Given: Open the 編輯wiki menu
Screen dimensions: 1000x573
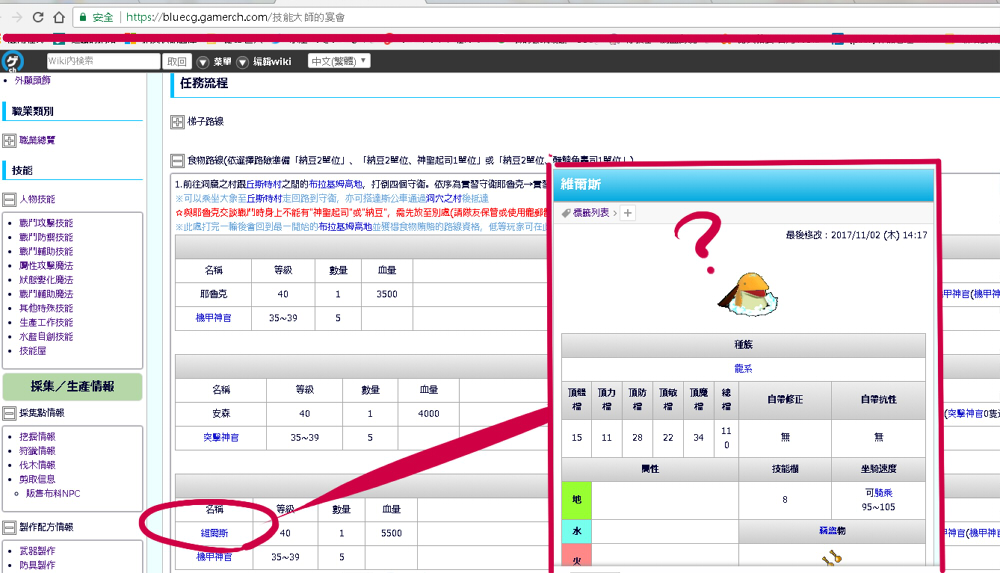Looking at the screenshot, I should [272, 62].
